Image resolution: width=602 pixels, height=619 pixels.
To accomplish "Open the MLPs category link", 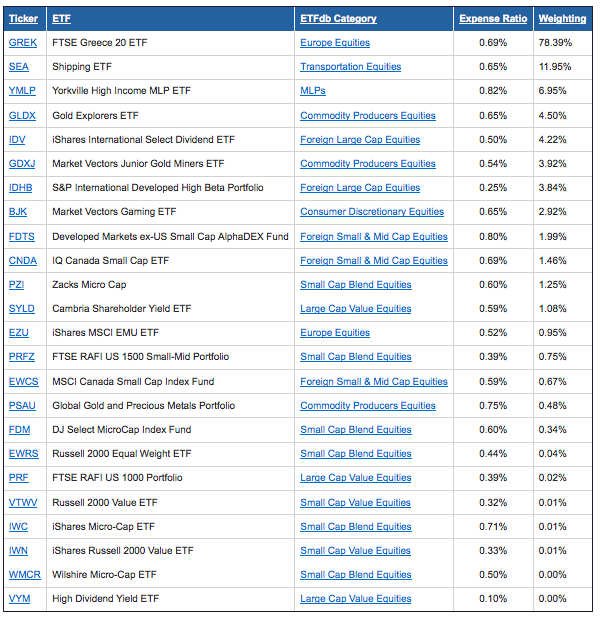I will pyautogui.click(x=313, y=91).
